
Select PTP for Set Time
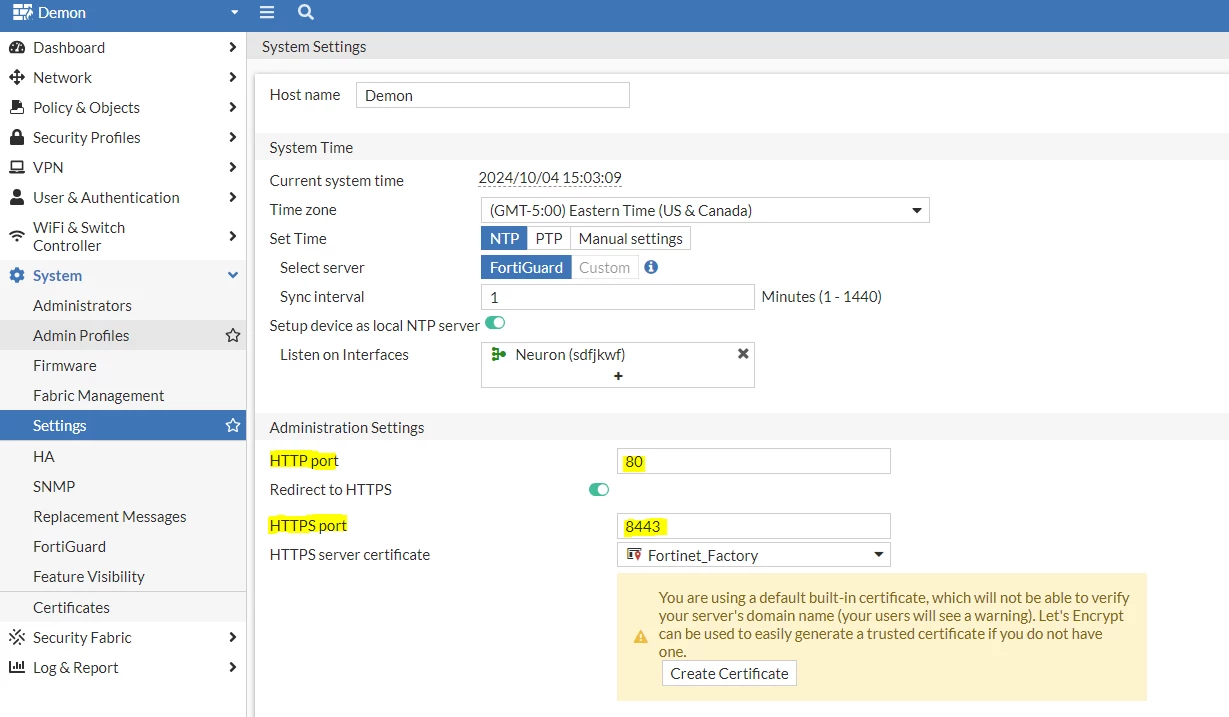click(x=549, y=238)
